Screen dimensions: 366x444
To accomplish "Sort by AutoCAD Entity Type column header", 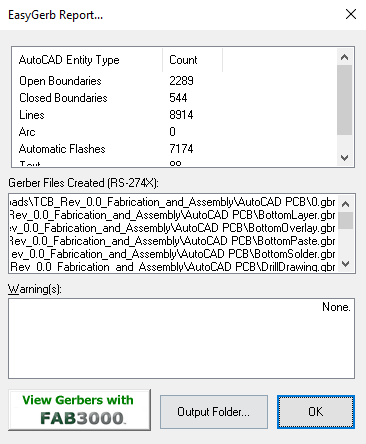I will [88, 60].
